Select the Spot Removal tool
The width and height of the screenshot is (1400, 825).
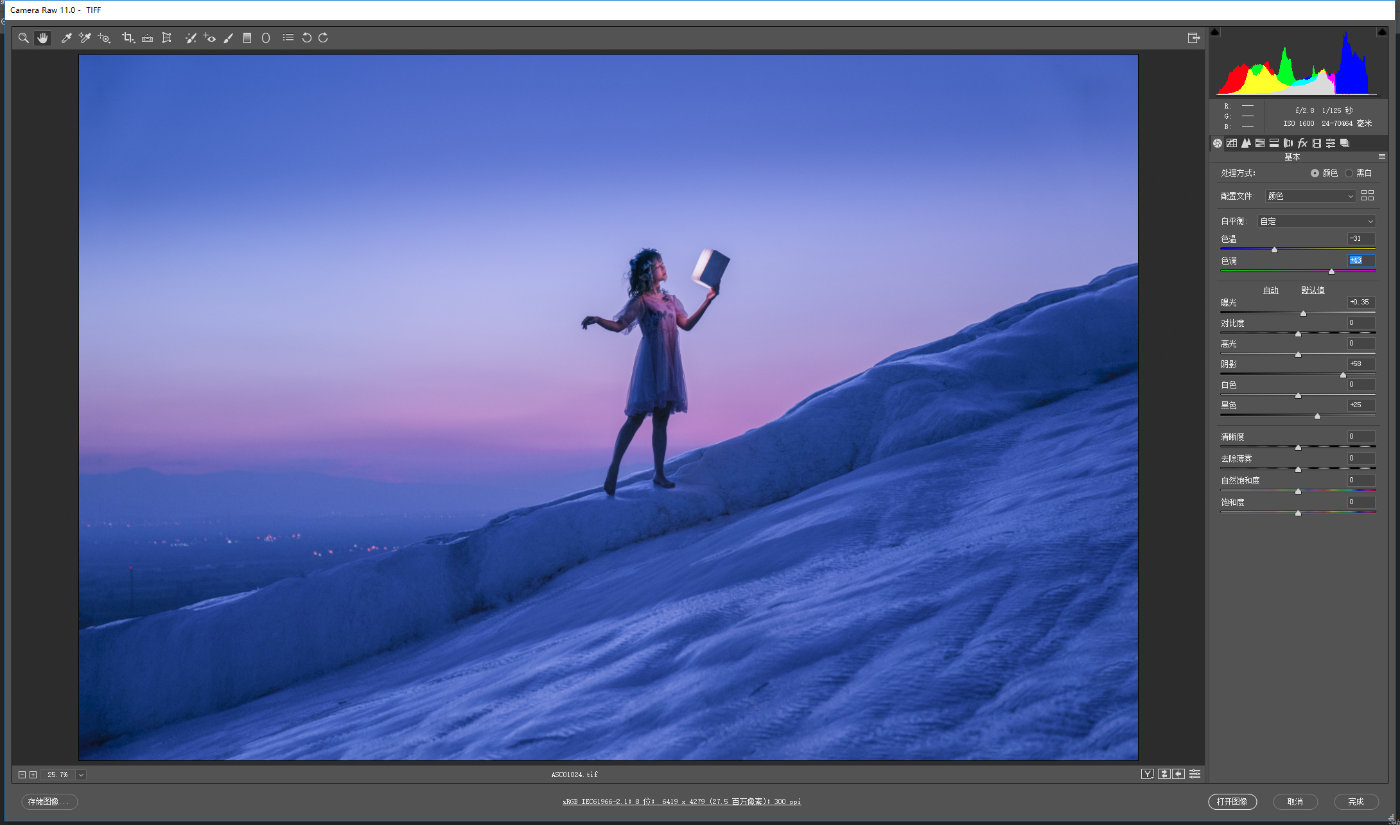click(191, 38)
